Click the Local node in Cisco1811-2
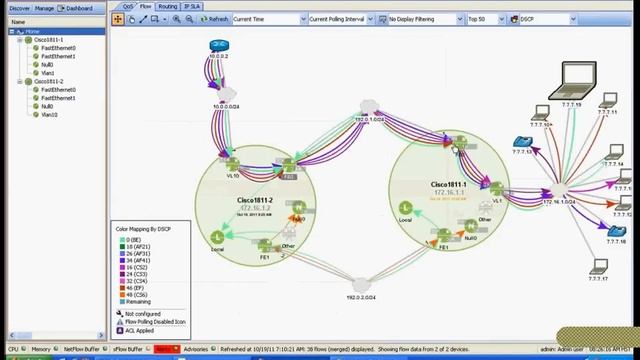The height and width of the screenshot is (360, 640). pos(217,238)
